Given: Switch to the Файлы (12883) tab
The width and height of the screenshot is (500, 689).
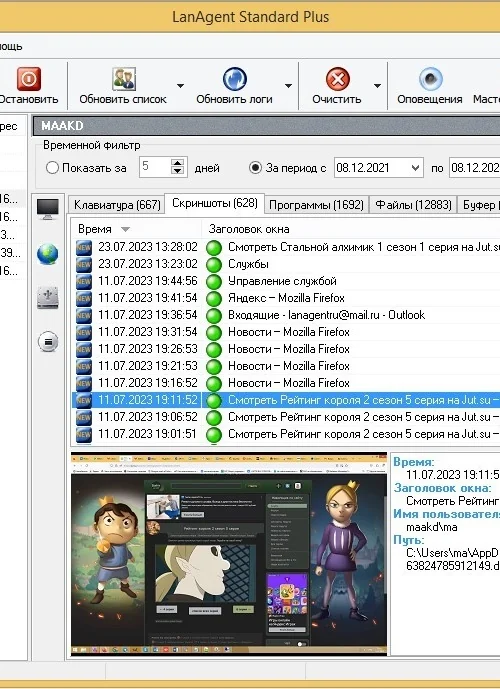Looking at the screenshot, I should click(413, 205).
